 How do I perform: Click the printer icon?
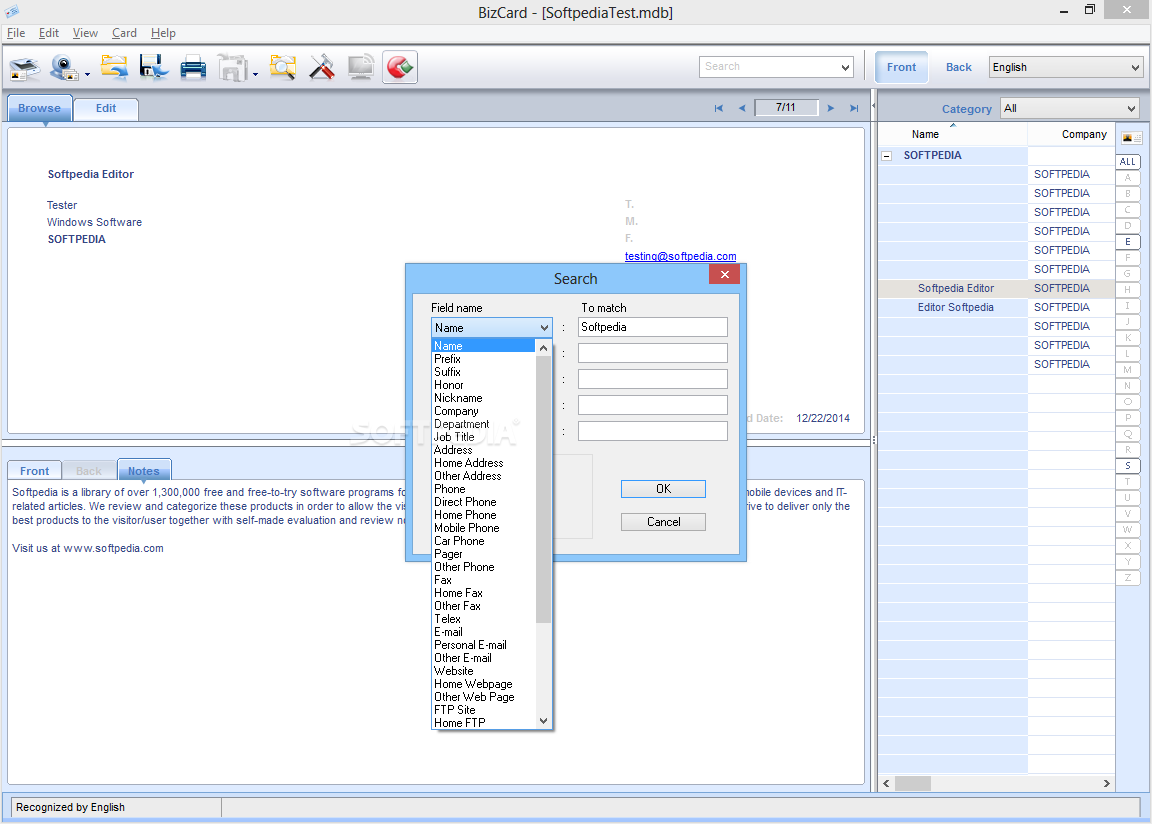pyautogui.click(x=193, y=68)
